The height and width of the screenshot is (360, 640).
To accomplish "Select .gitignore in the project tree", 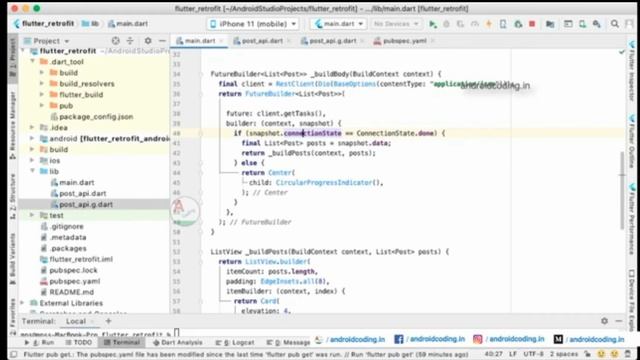I will click(x=67, y=226).
